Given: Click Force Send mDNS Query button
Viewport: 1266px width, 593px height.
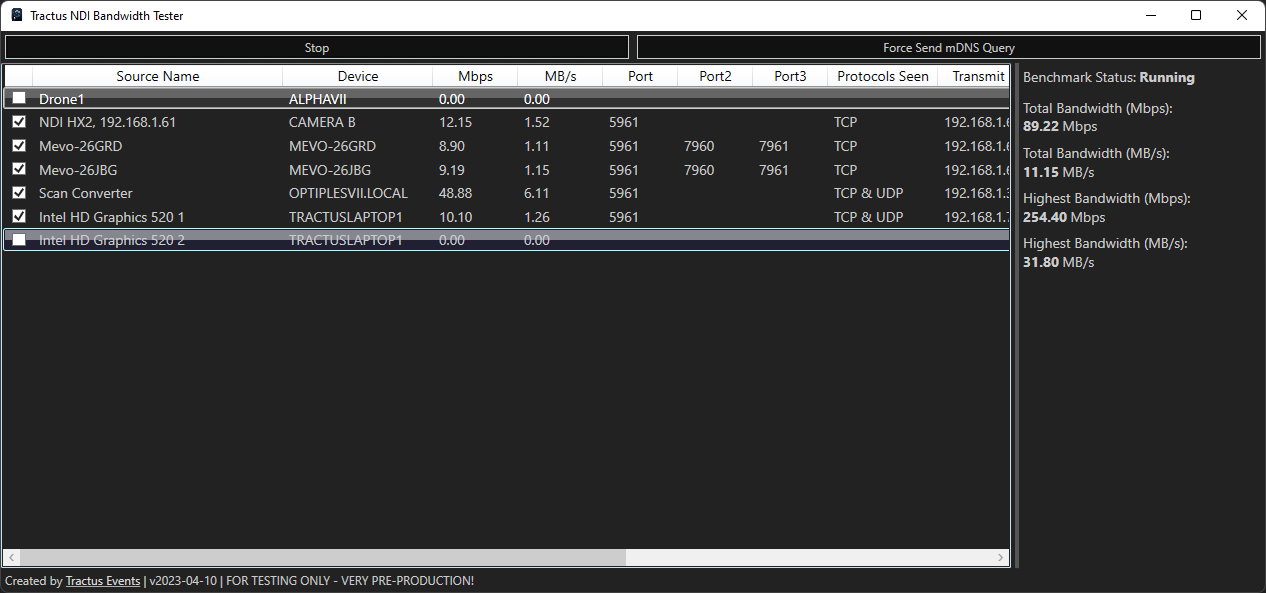Looking at the screenshot, I should [x=948, y=47].
